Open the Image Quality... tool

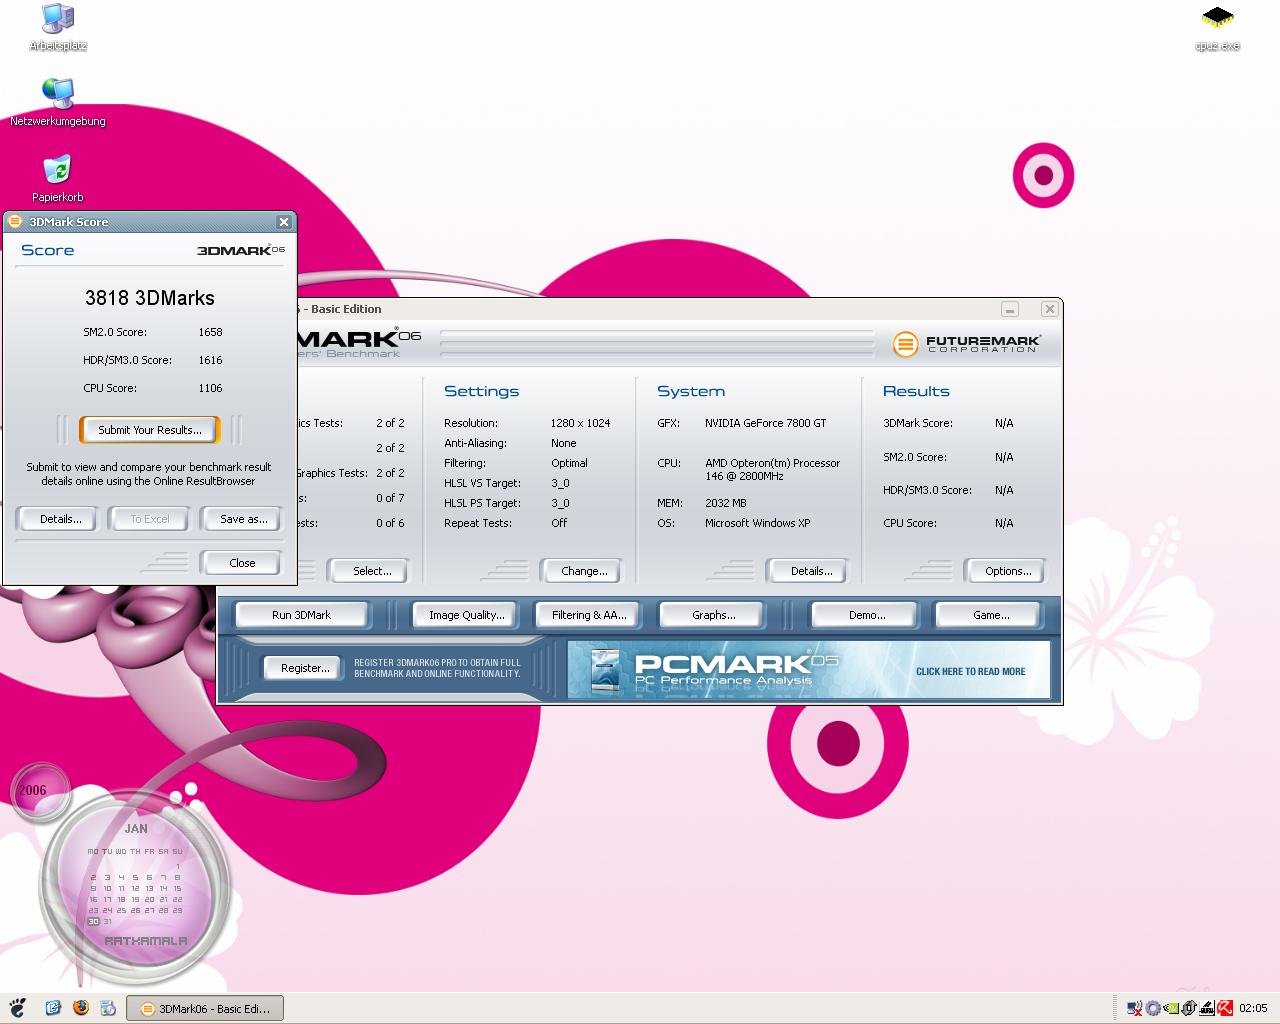(466, 615)
